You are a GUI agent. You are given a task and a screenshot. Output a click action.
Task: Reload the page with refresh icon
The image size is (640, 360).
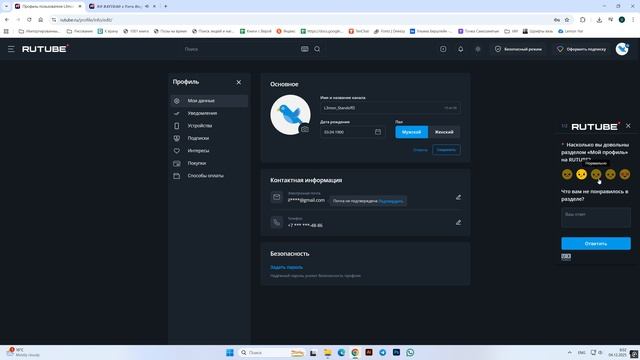29,20
